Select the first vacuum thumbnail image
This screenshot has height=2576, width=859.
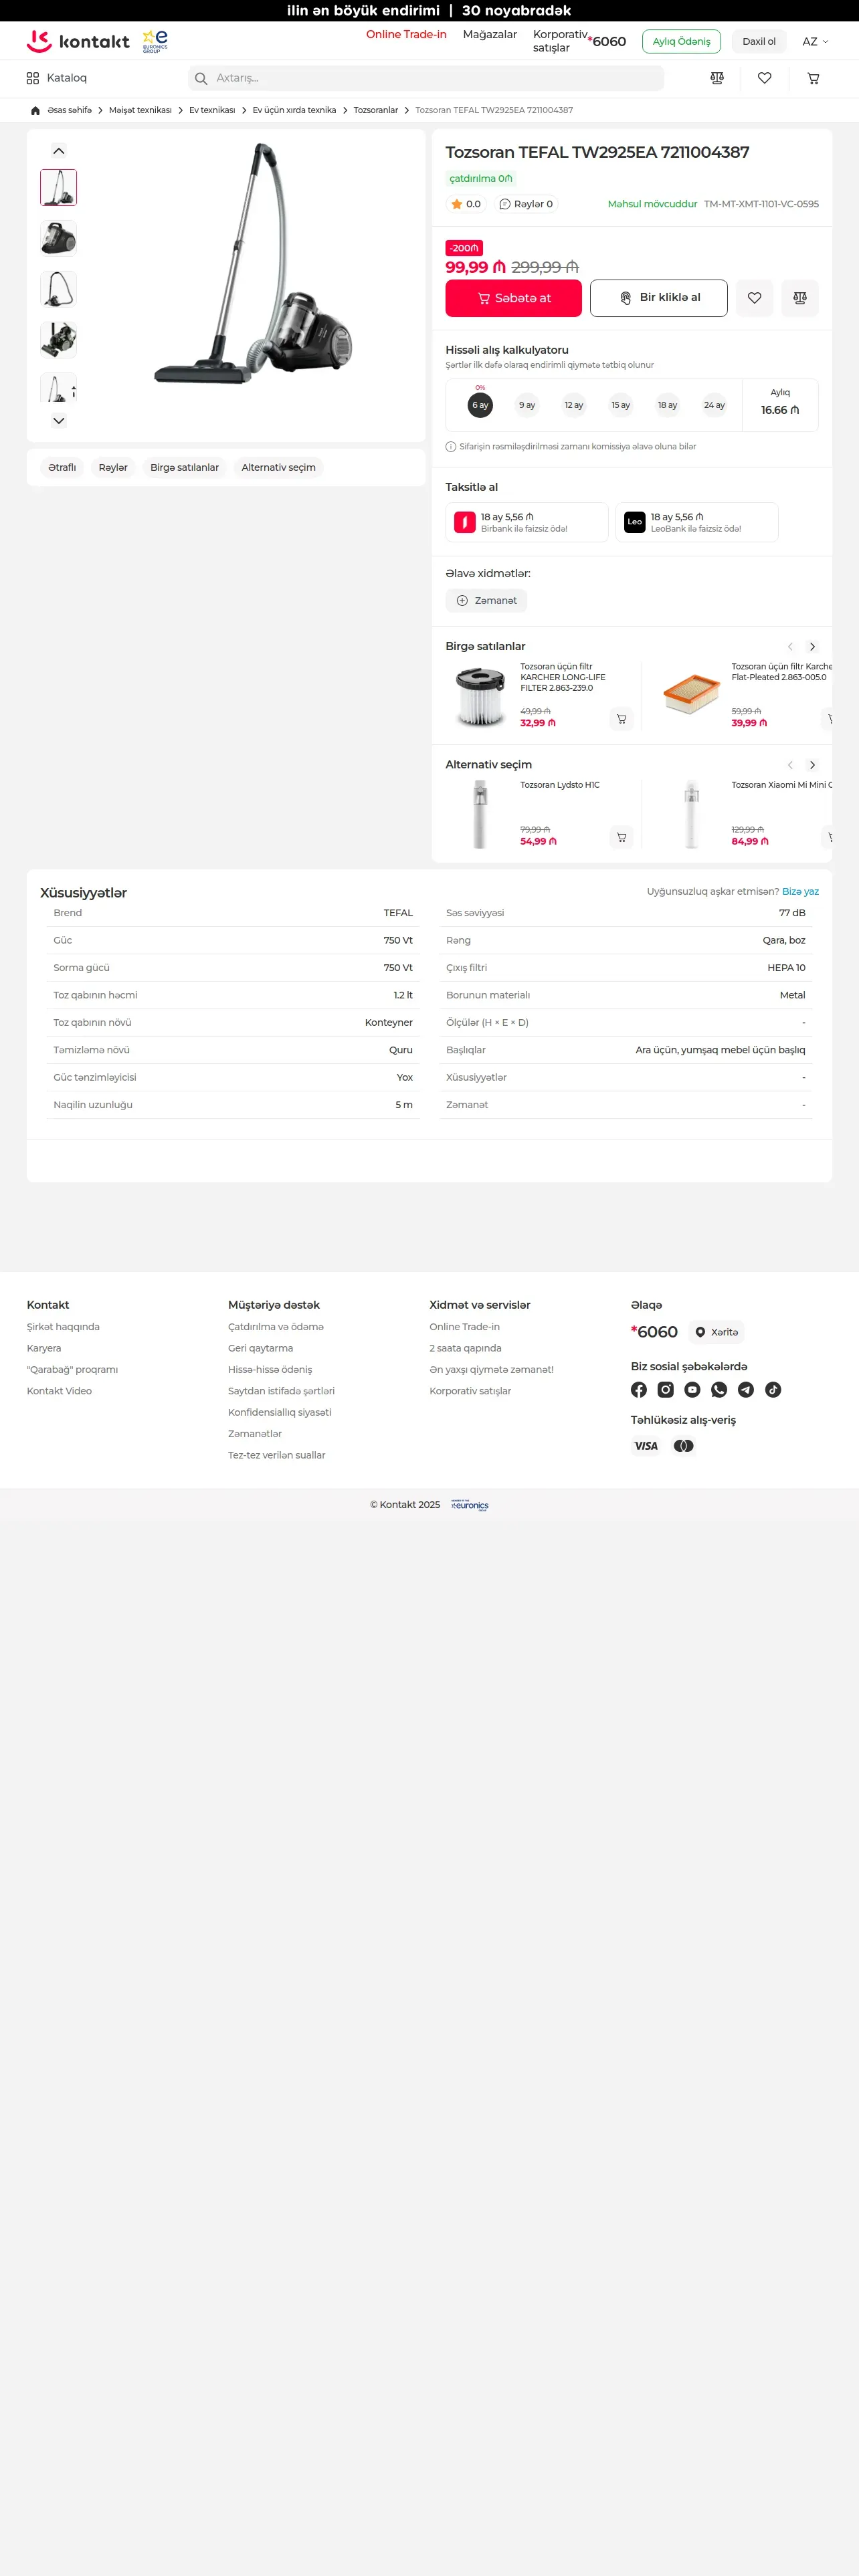59,188
